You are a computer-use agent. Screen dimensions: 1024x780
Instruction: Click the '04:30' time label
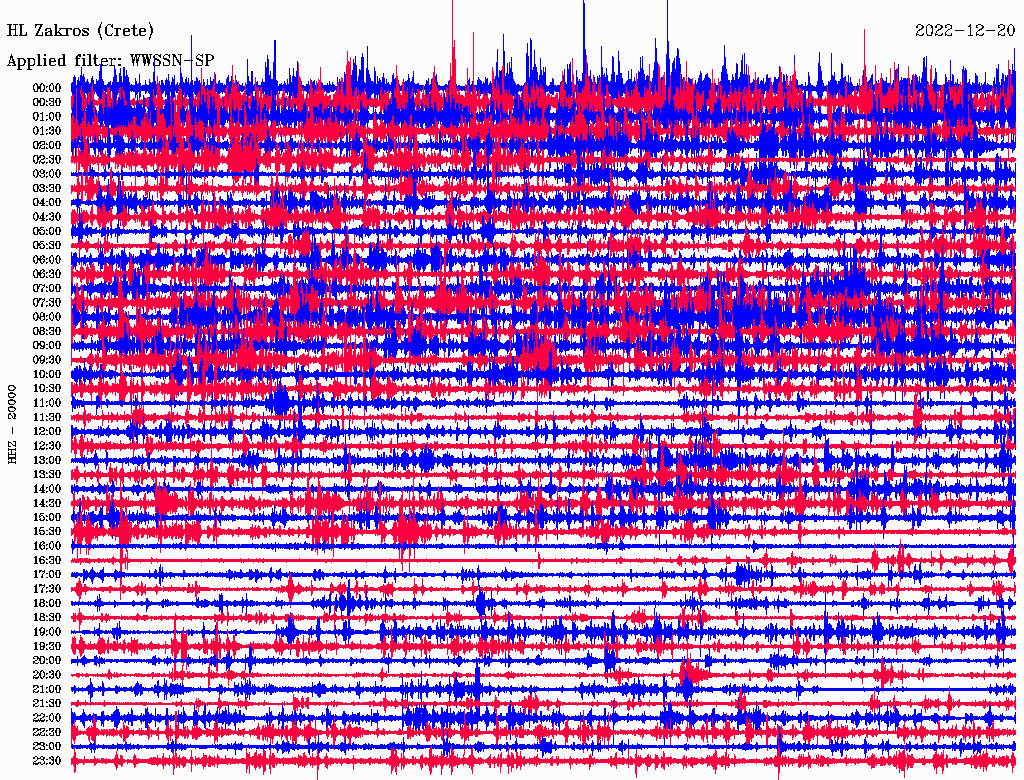(47, 217)
